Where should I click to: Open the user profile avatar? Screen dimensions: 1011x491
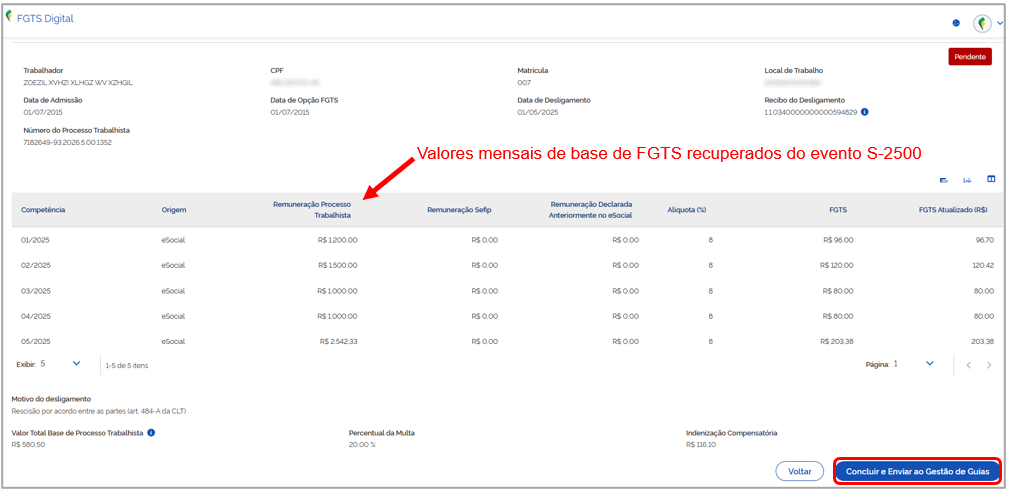(x=982, y=23)
